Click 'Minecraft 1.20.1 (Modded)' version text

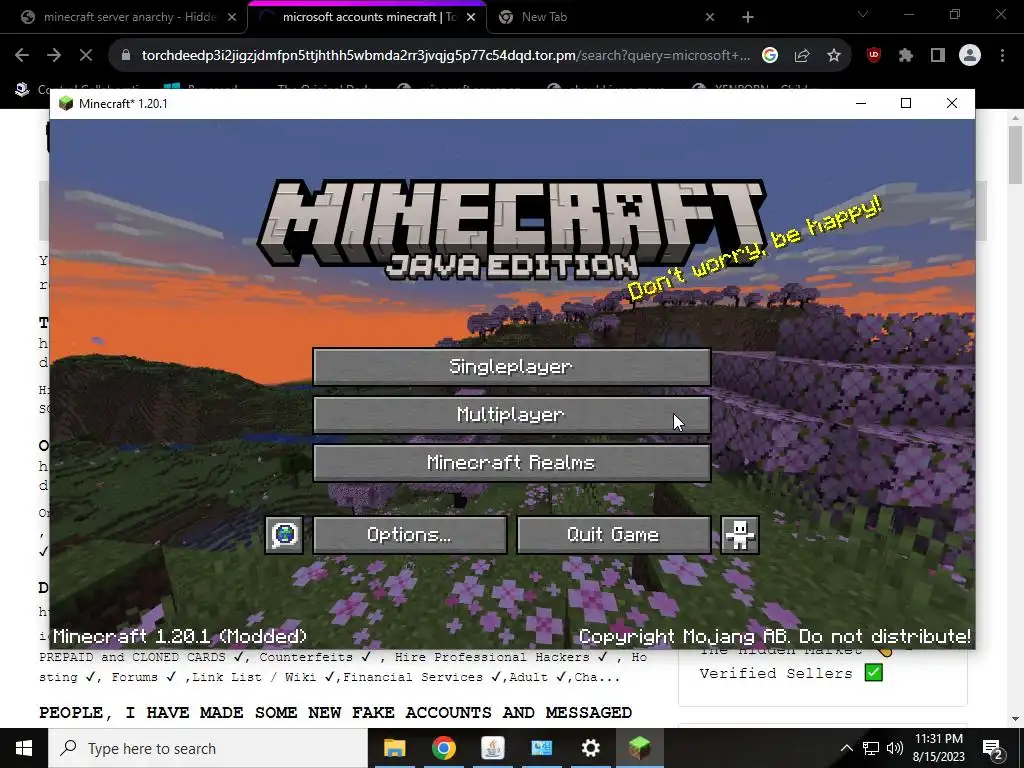tap(180, 636)
